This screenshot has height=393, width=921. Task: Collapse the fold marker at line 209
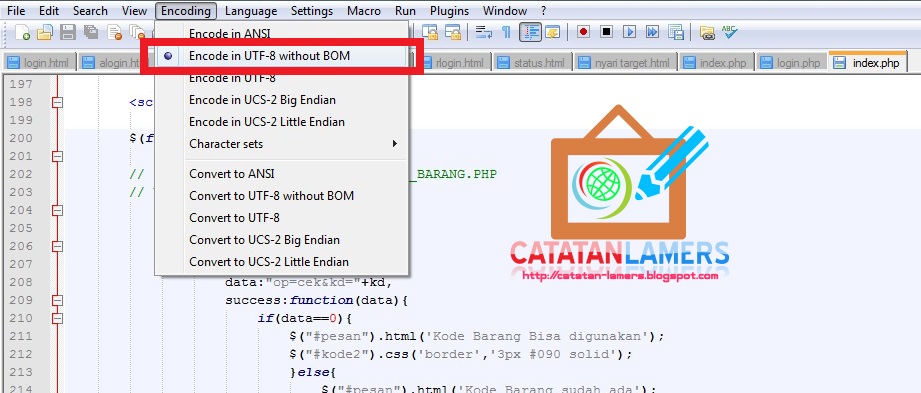point(57,300)
